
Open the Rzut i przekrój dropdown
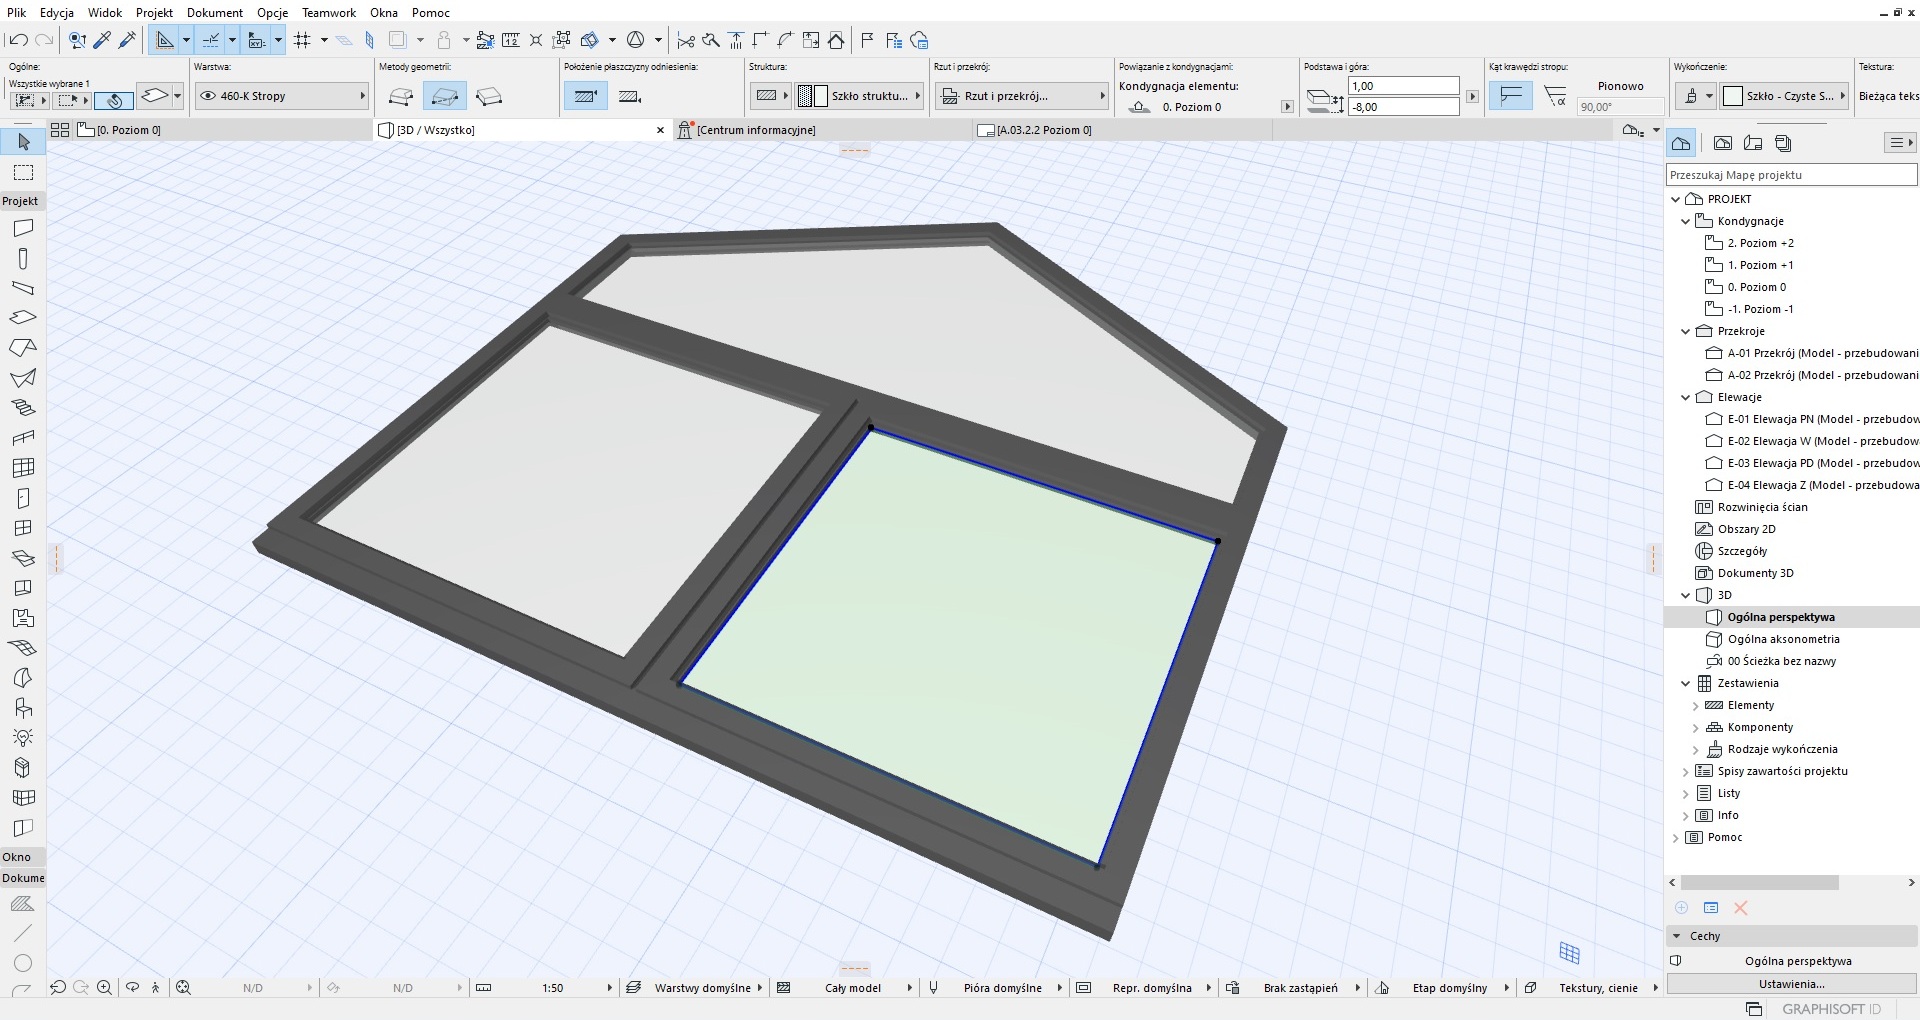pyautogui.click(x=1021, y=96)
